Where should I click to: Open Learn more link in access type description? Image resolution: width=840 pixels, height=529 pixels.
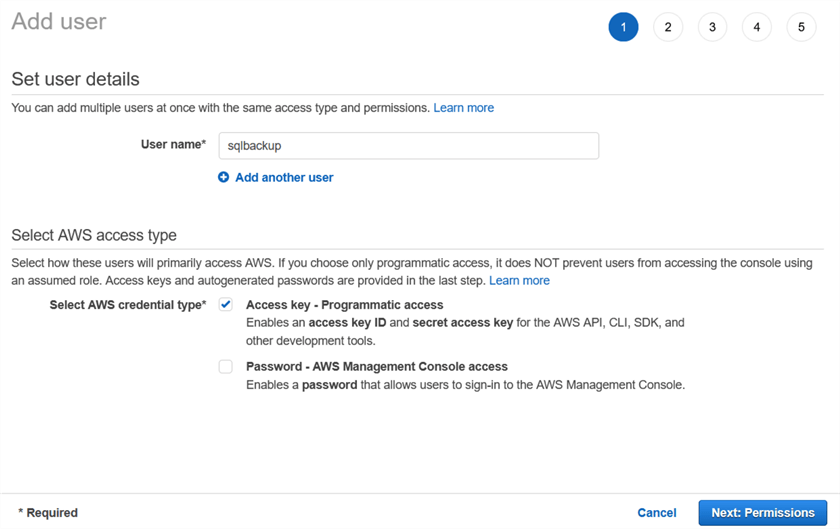click(519, 280)
